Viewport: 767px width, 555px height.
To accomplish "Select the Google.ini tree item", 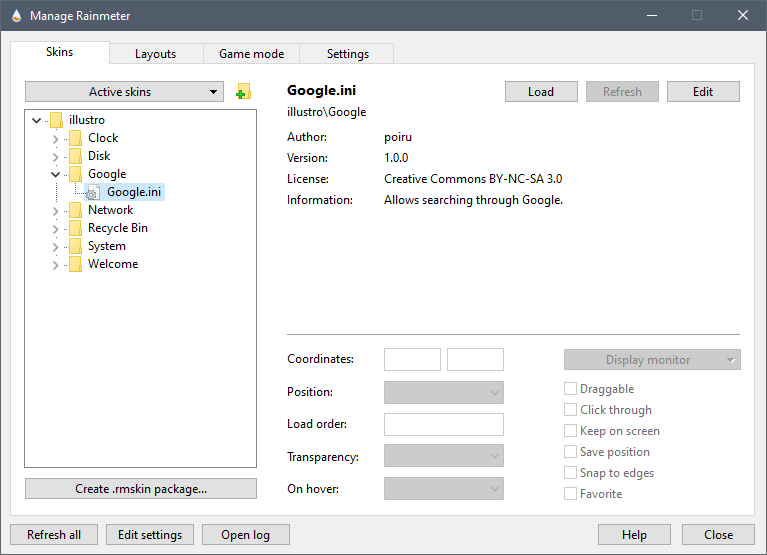I will pos(134,192).
